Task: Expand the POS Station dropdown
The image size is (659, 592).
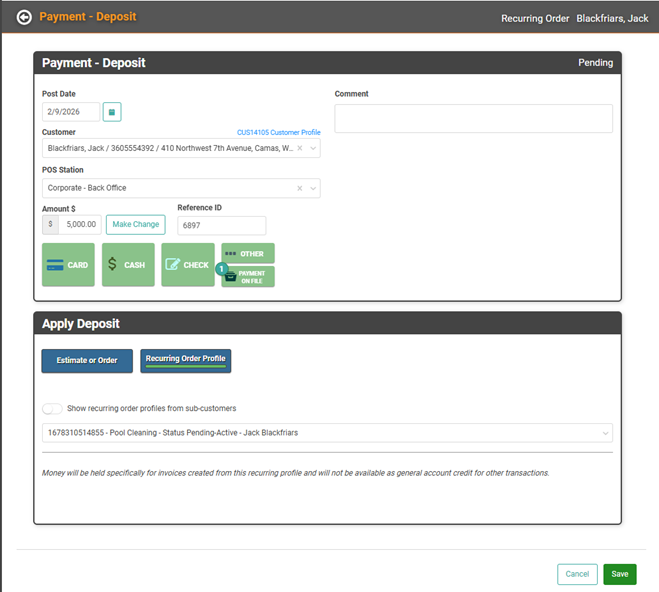Action: pos(313,188)
